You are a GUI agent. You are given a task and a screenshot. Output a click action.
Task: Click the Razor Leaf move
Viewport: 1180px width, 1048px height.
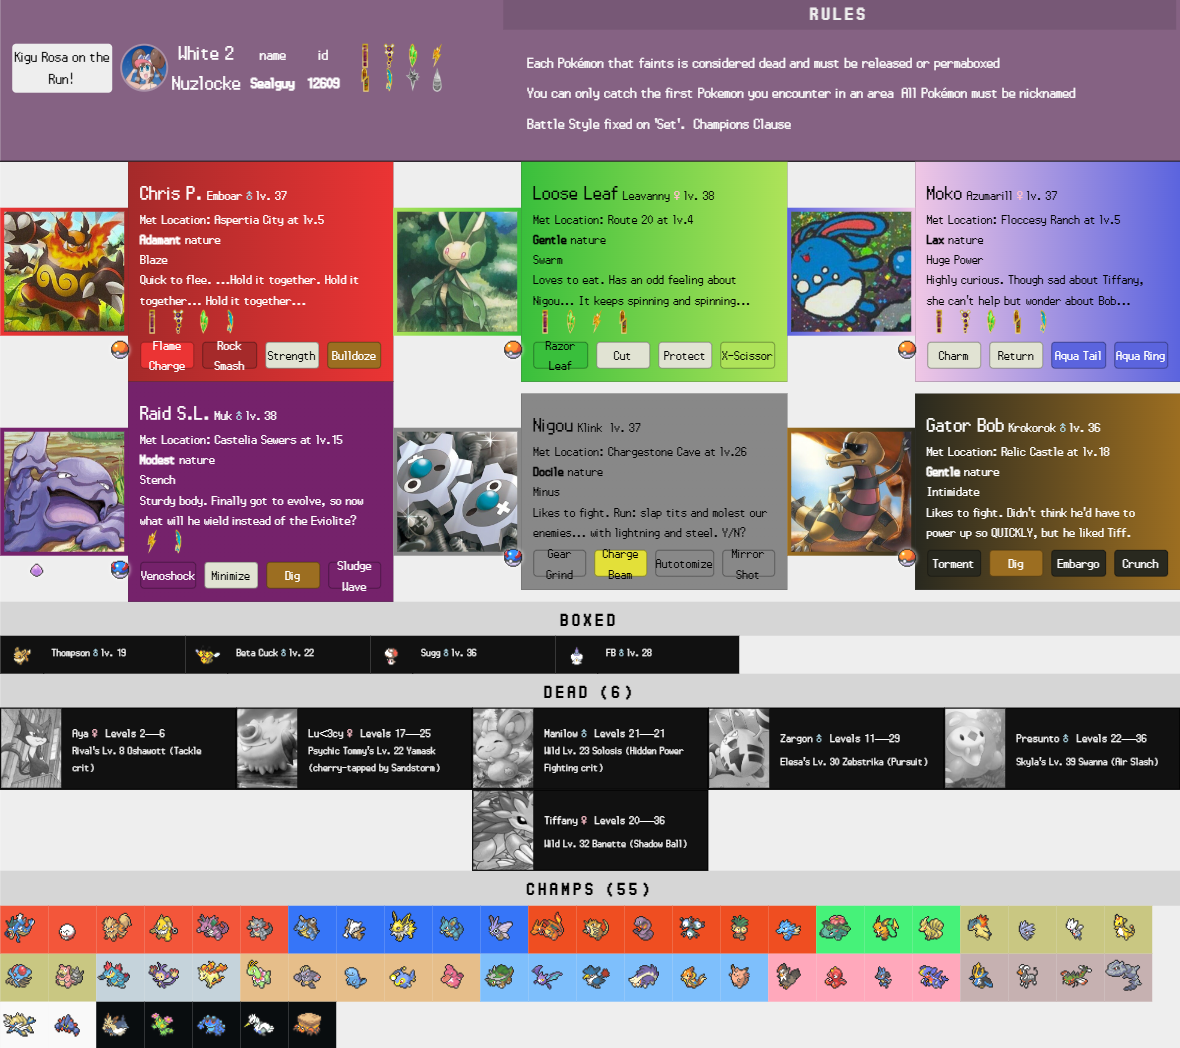click(560, 356)
